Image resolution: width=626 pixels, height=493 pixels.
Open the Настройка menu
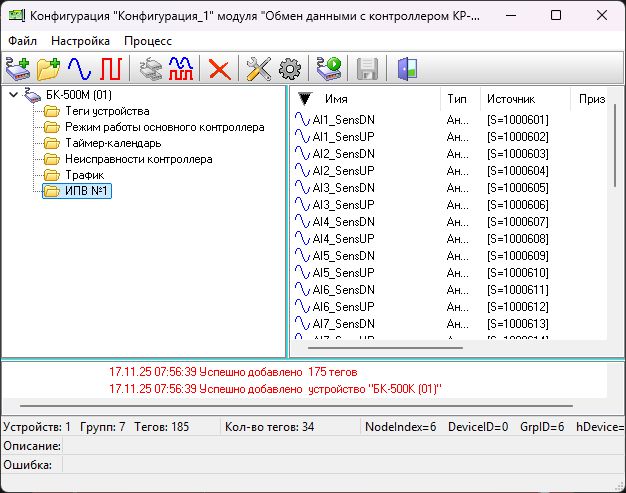[80, 41]
